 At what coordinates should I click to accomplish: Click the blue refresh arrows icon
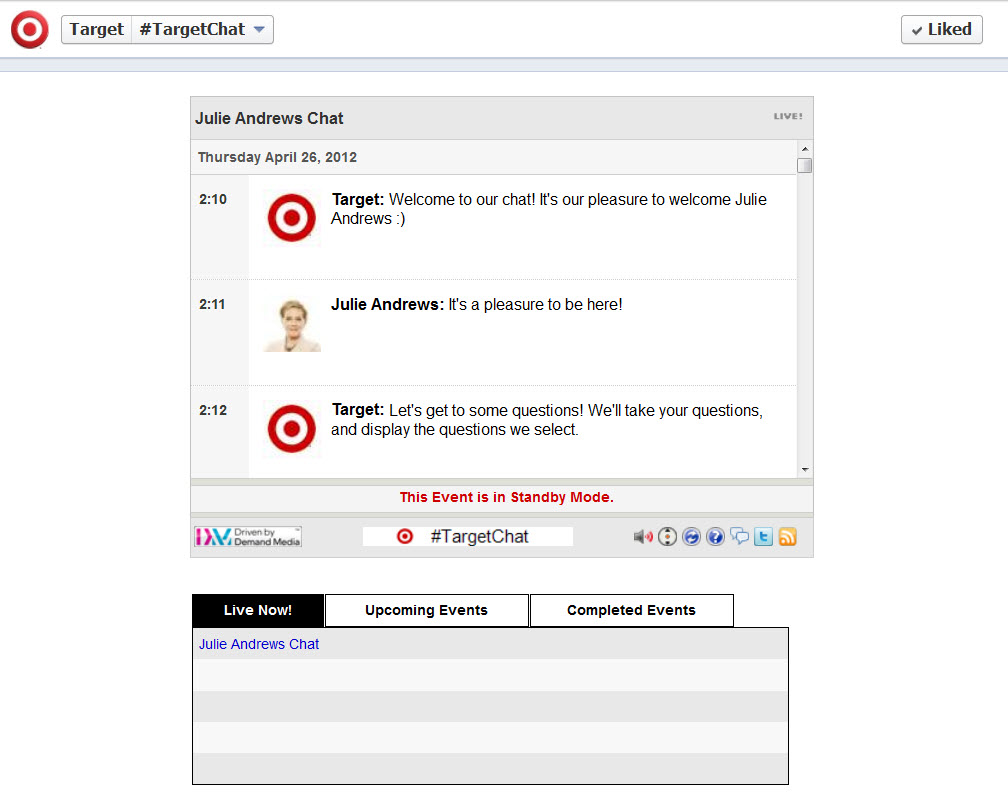(691, 537)
